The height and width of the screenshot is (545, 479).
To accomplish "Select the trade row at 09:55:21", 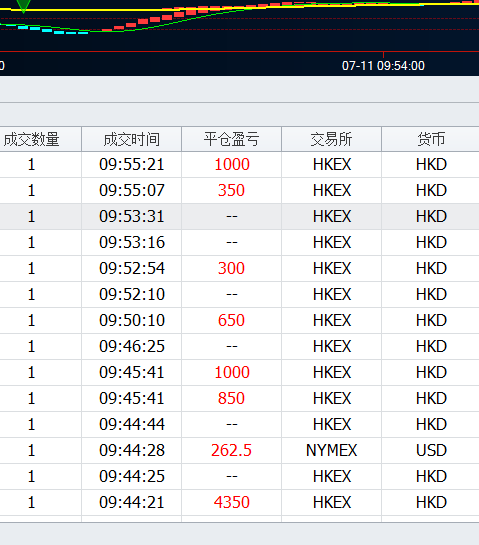I will (240, 164).
